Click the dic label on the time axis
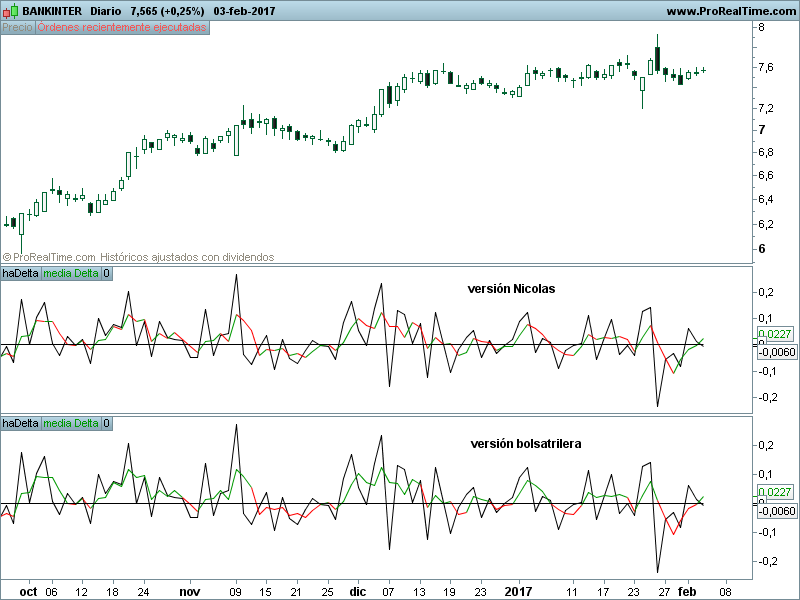 (x=358, y=592)
